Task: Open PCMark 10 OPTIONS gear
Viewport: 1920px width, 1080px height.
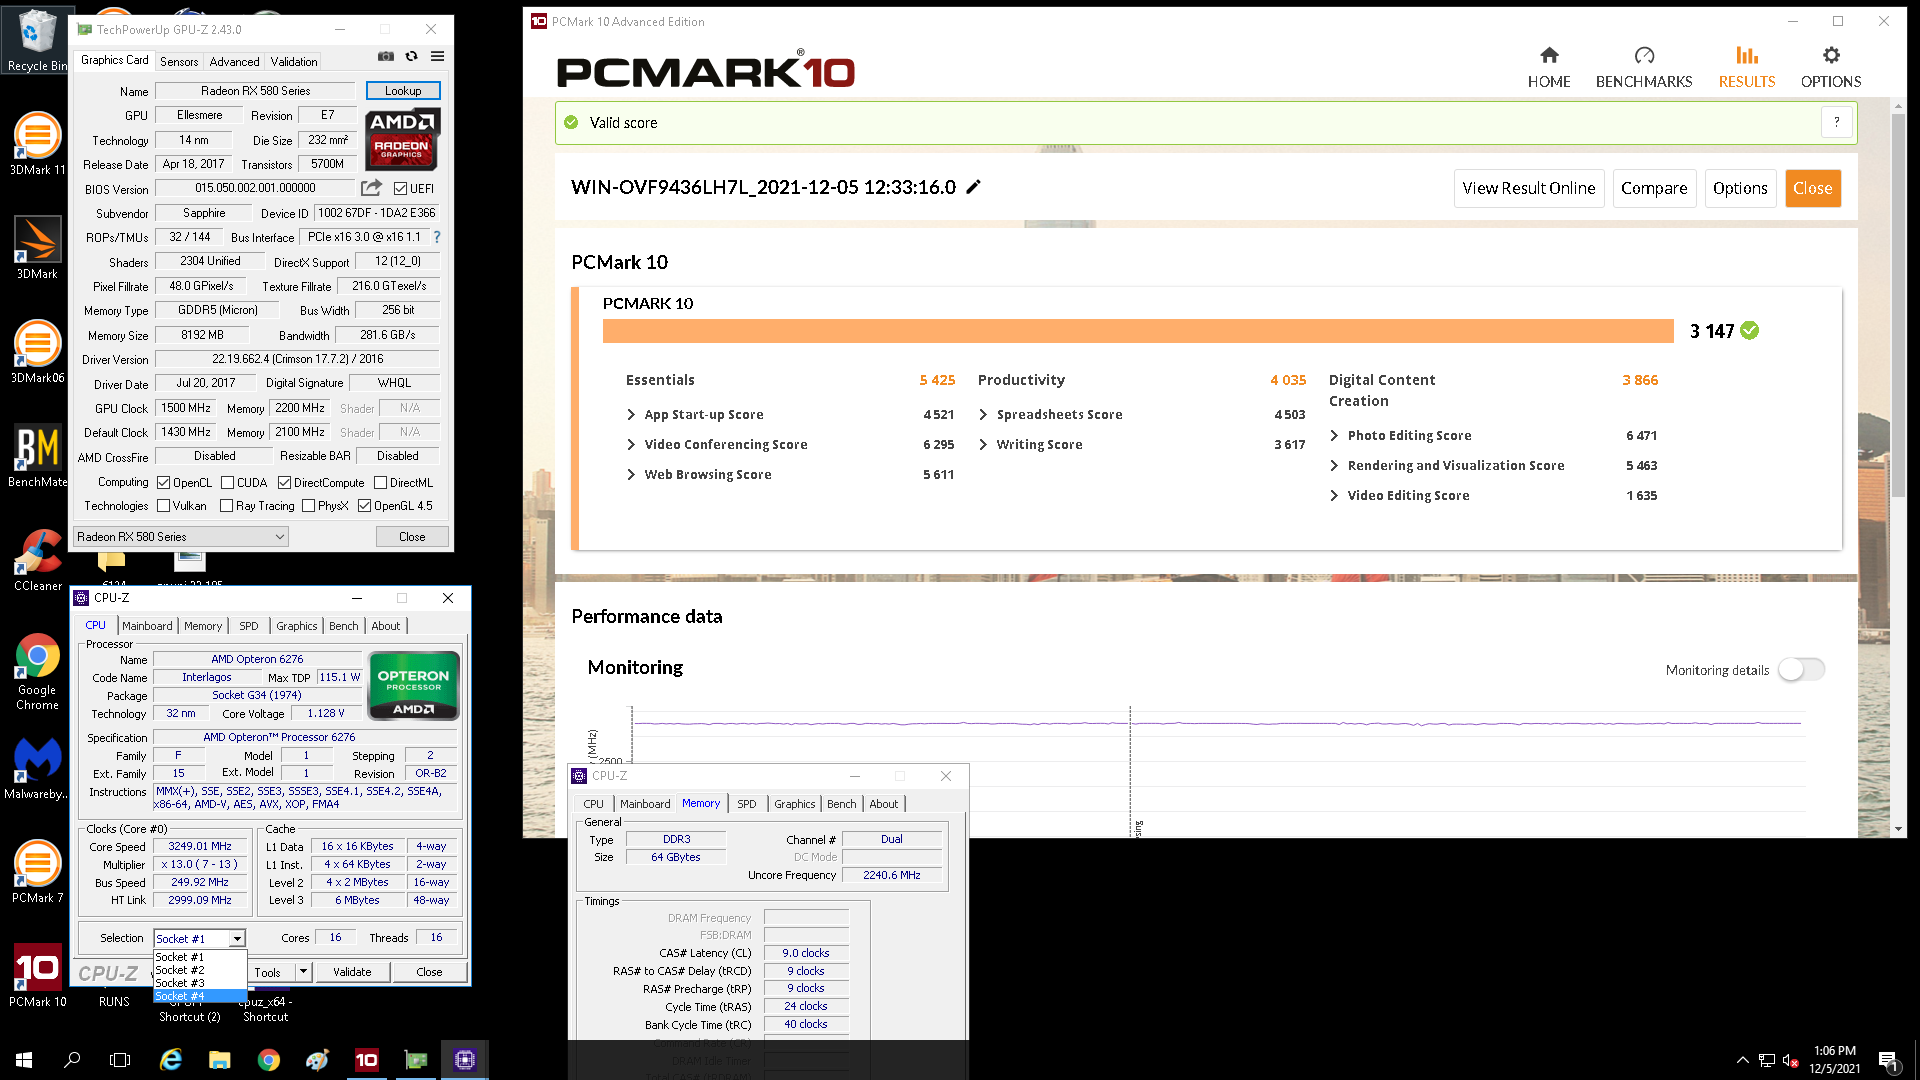Action: point(1831,67)
